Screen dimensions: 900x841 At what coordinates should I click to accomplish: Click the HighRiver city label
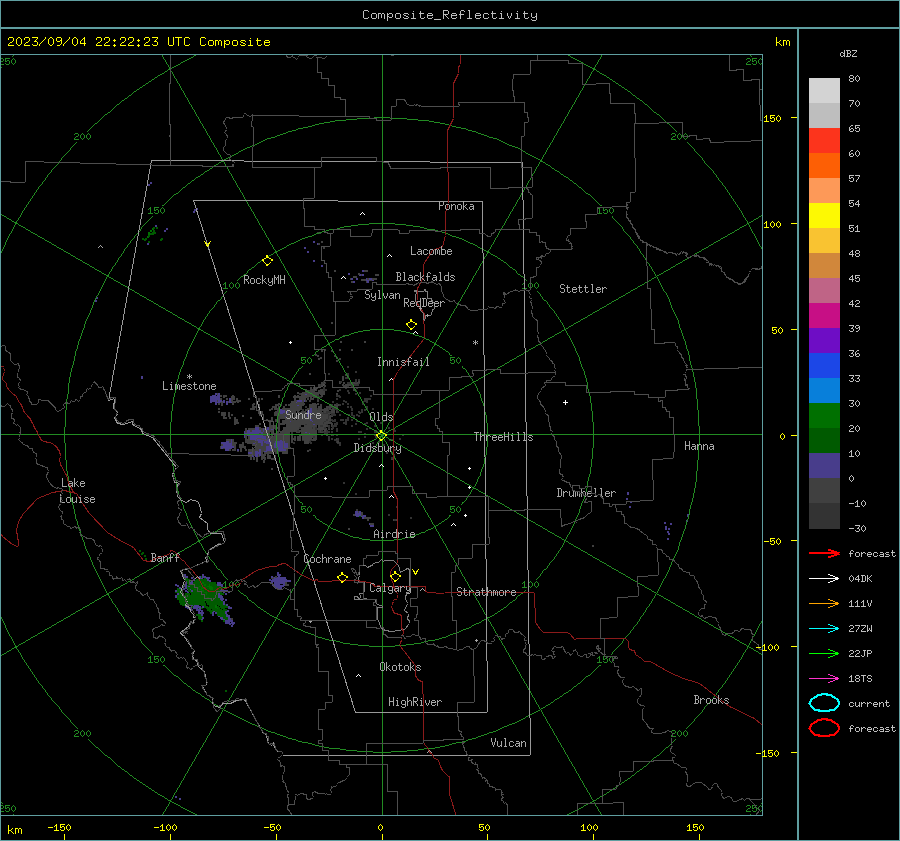point(415,702)
